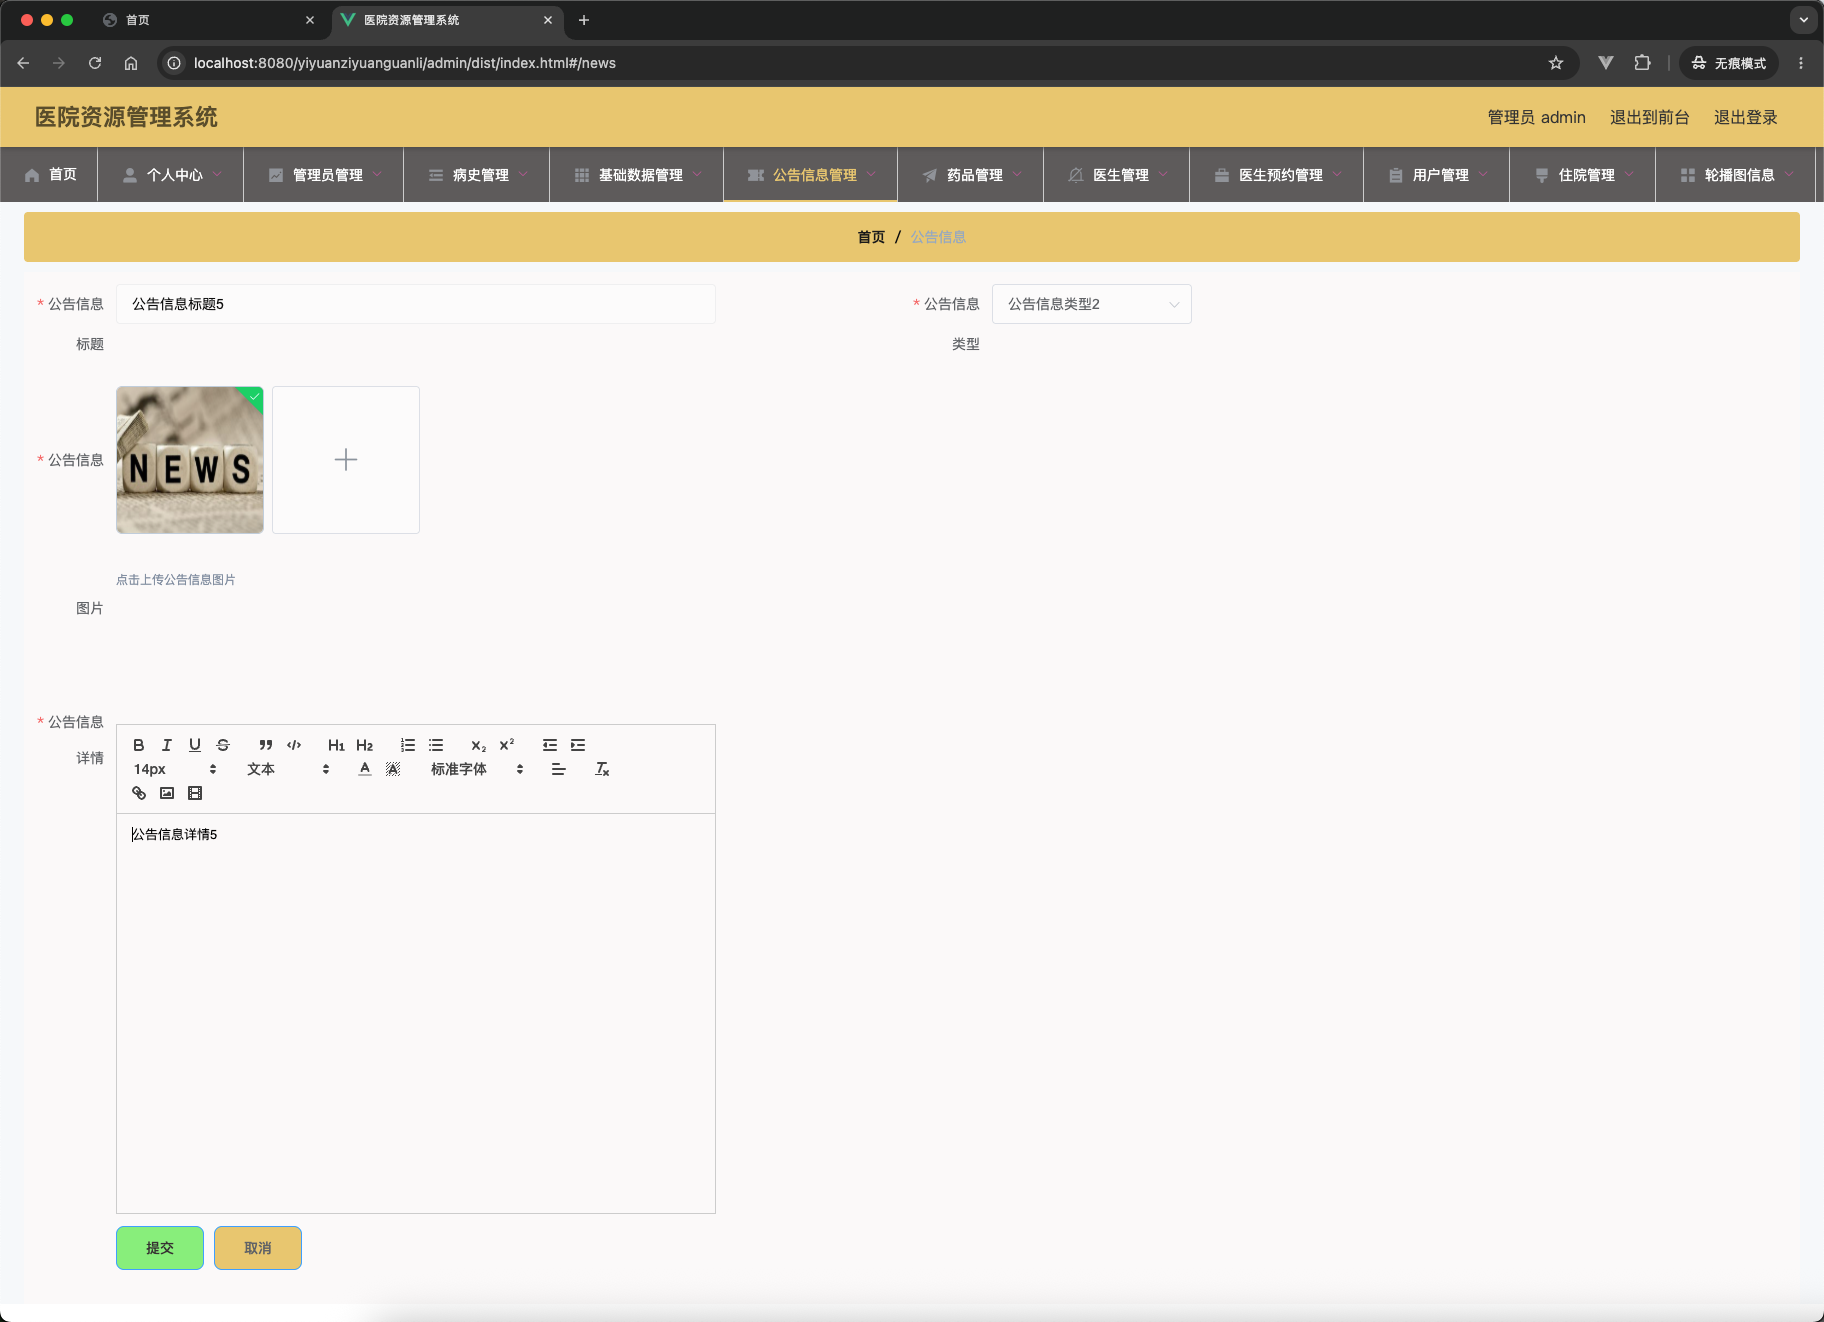
Task: Create an ordered list
Action: [x=408, y=745]
